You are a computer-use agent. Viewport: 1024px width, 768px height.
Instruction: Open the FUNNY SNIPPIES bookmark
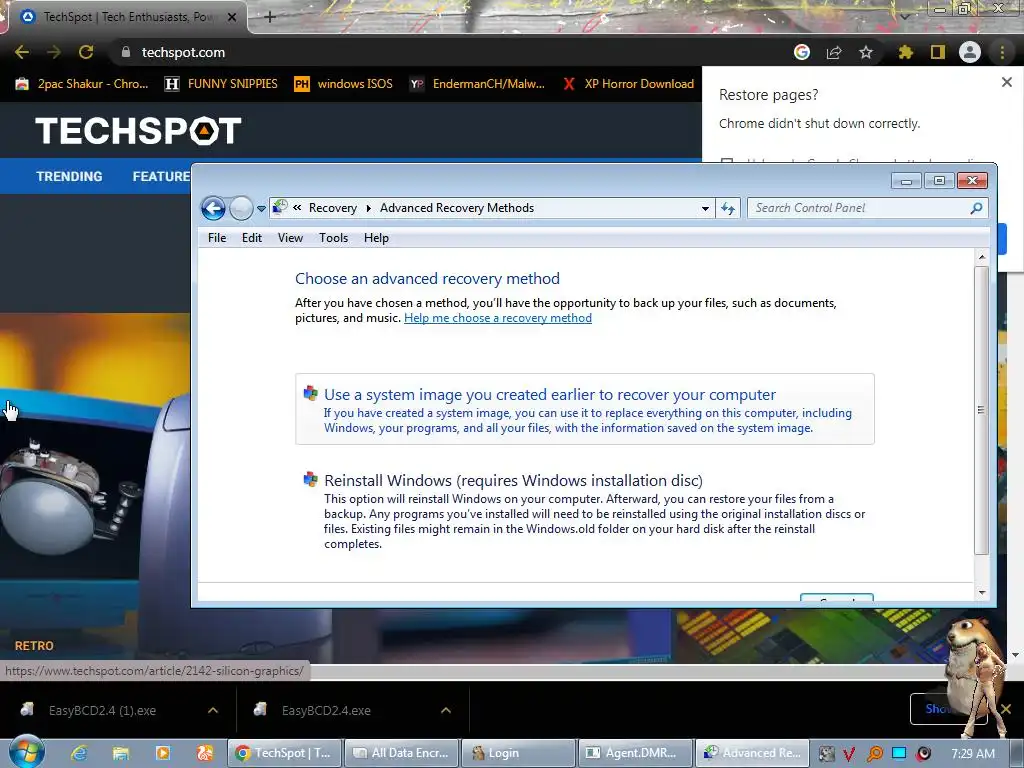[221, 84]
